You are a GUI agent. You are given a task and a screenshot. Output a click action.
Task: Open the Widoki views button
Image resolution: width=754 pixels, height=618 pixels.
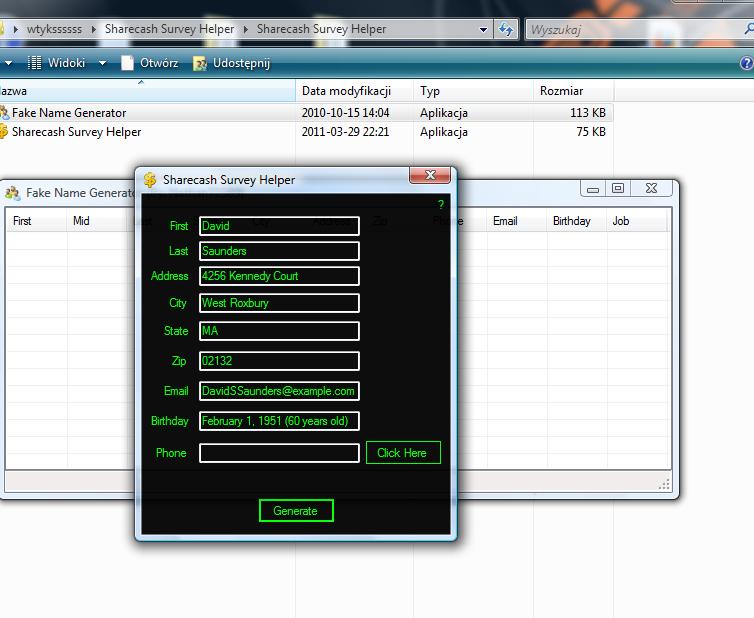coord(57,63)
